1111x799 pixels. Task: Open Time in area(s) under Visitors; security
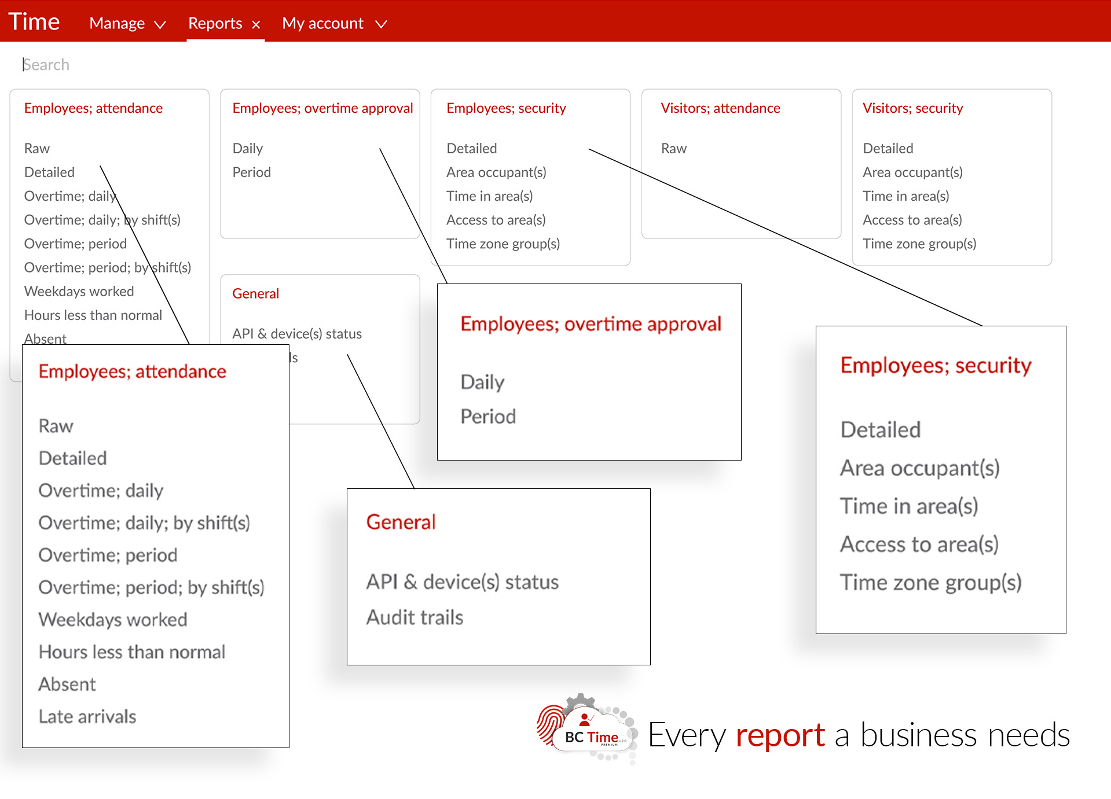(906, 196)
